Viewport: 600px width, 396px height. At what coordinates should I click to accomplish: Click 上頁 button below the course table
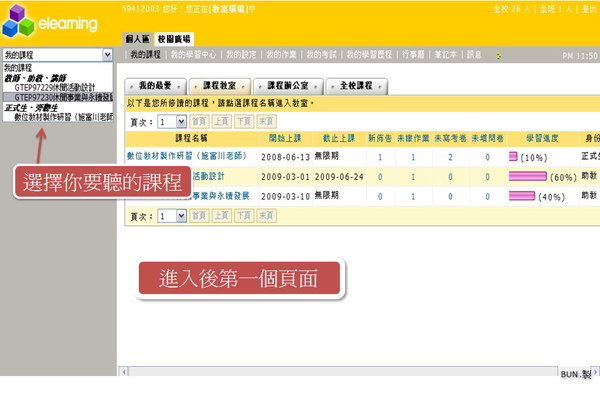222,216
